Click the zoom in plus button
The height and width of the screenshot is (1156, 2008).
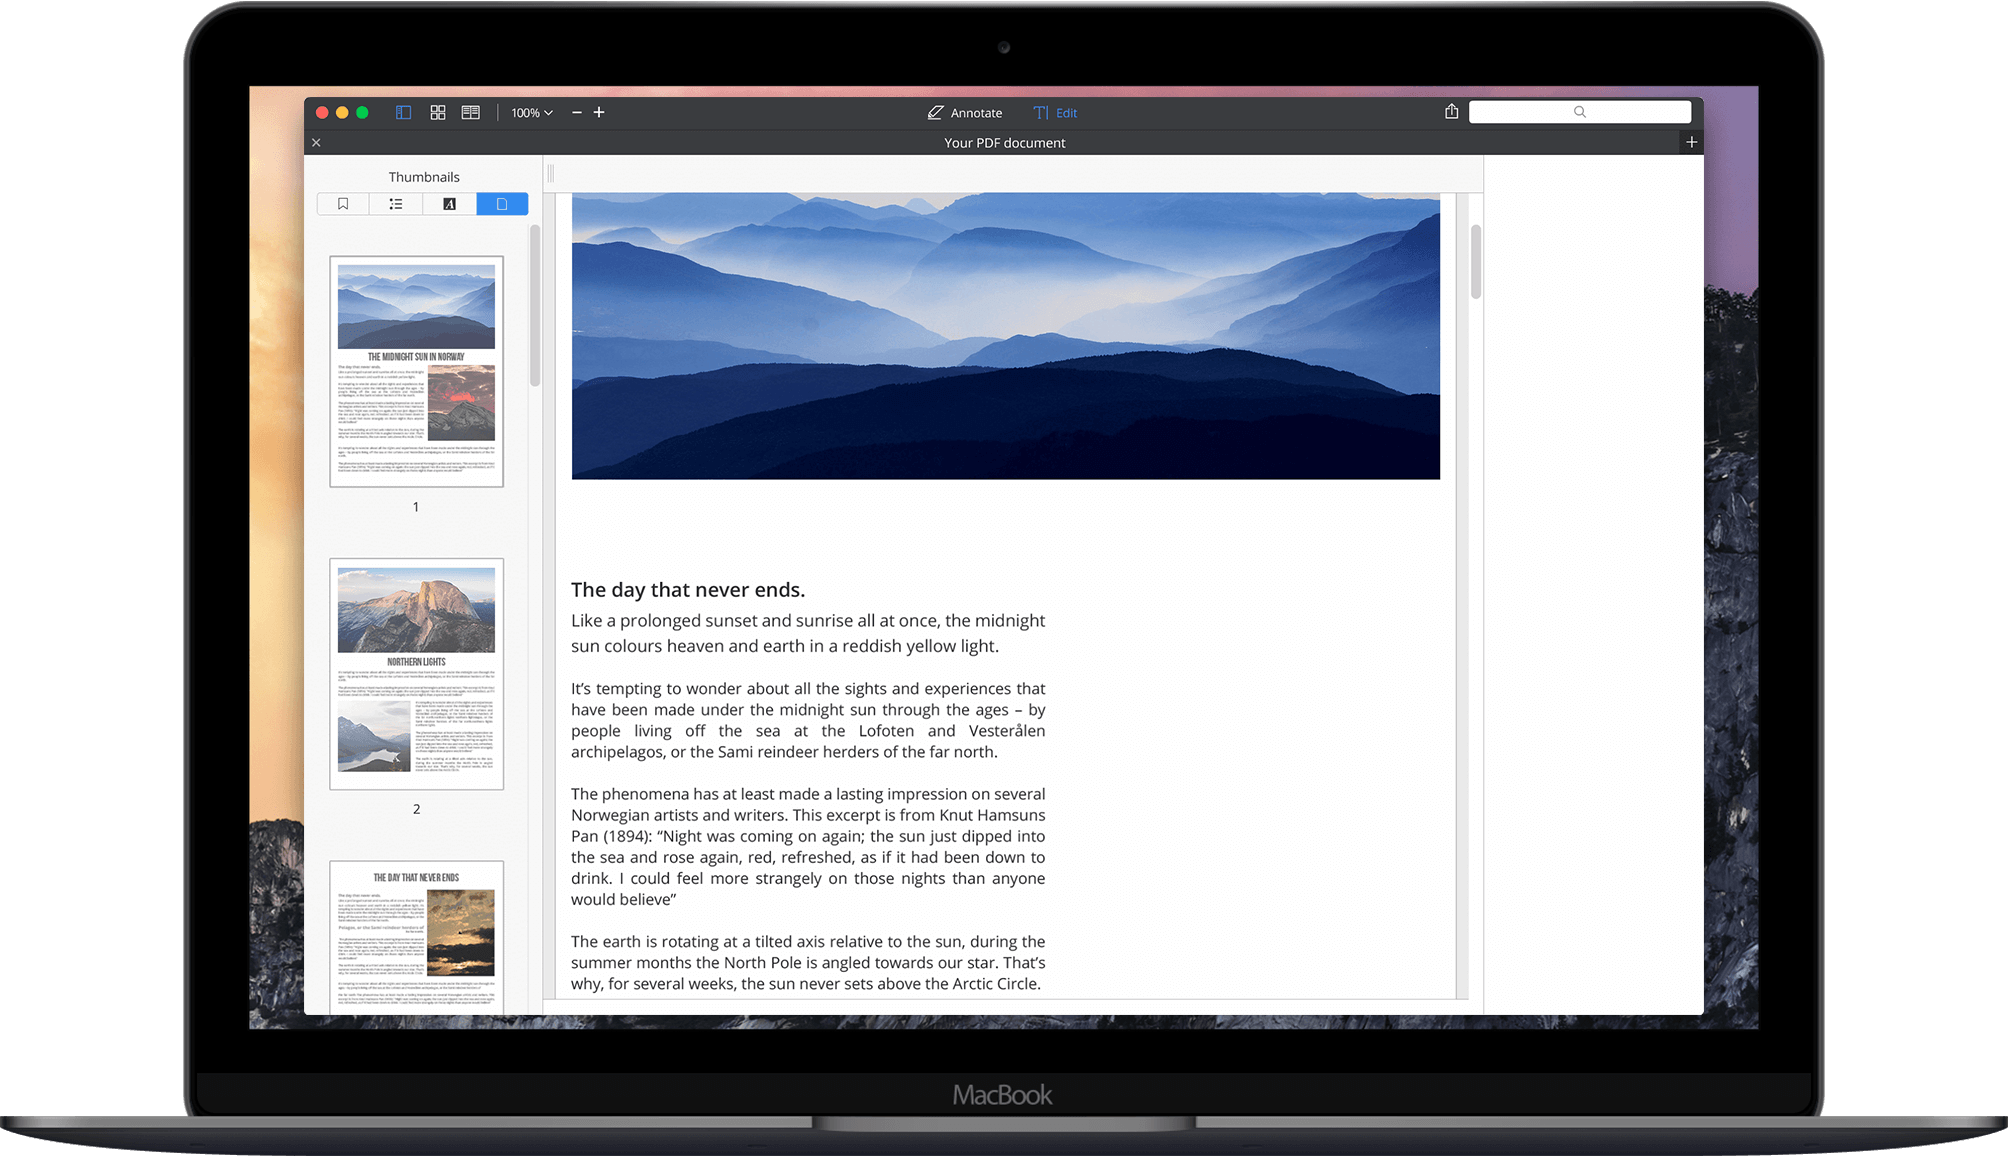coord(599,112)
